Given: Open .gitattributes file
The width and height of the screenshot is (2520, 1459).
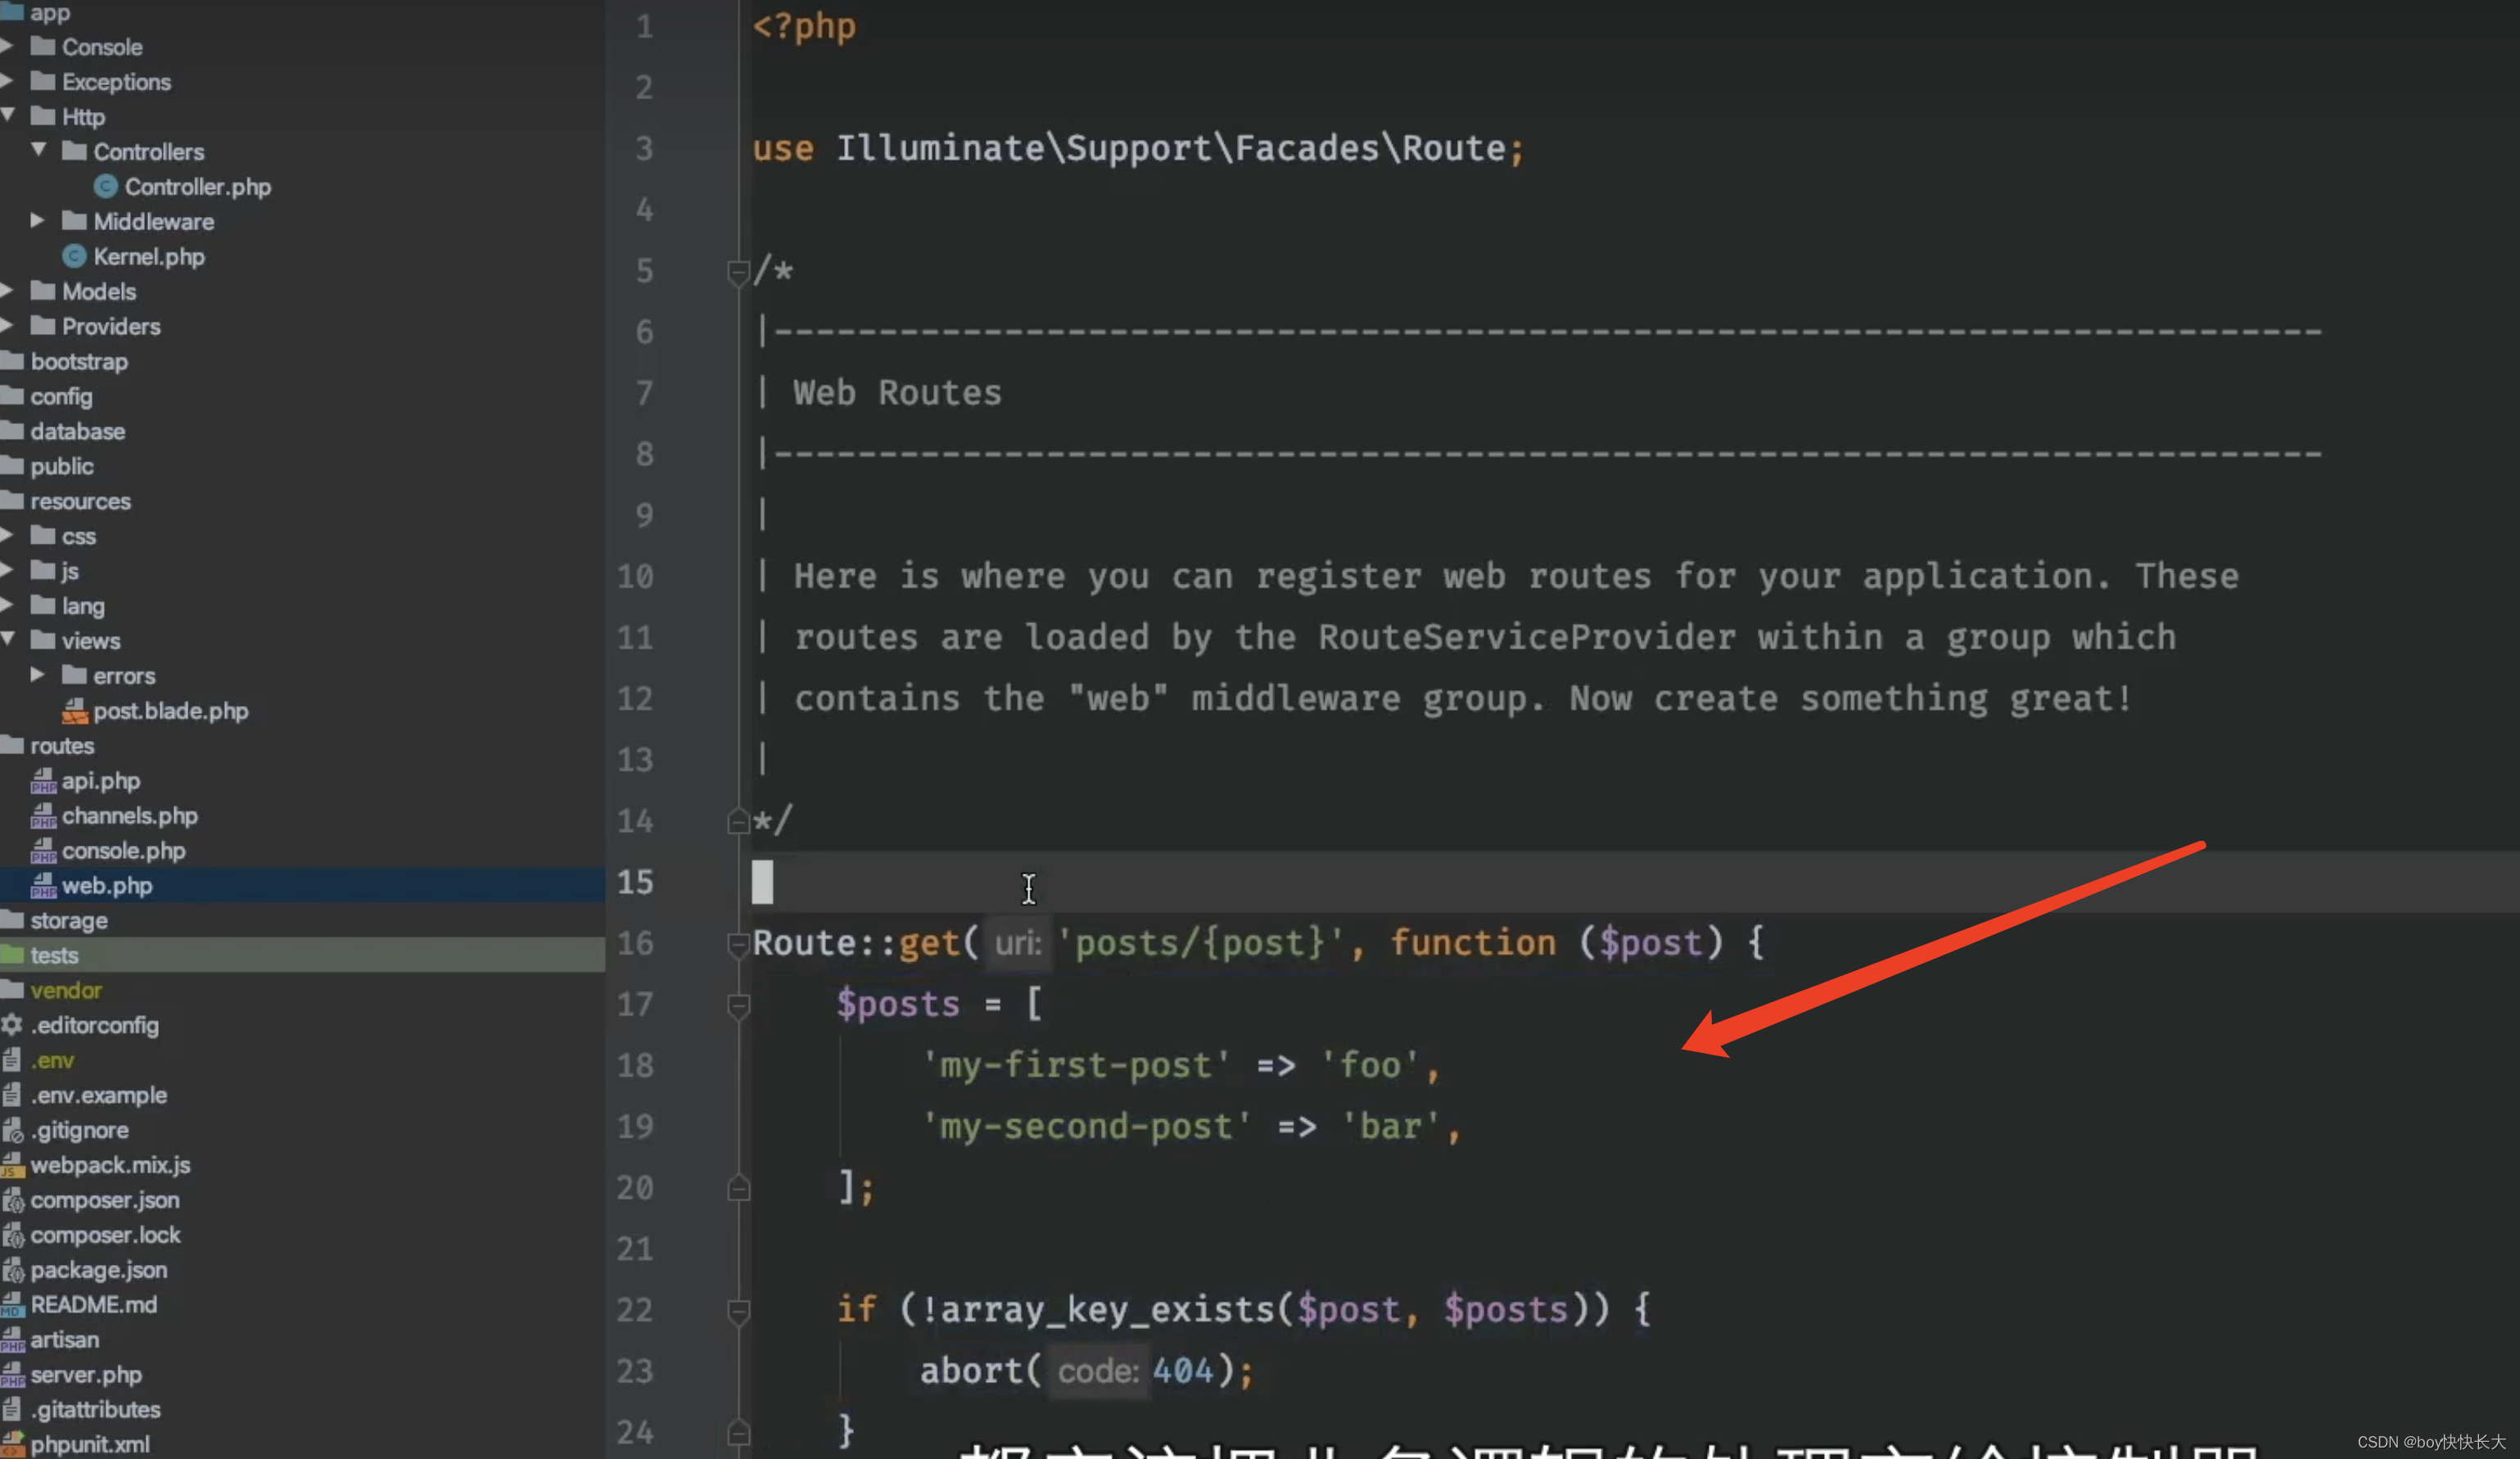Looking at the screenshot, I should point(95,1409).
